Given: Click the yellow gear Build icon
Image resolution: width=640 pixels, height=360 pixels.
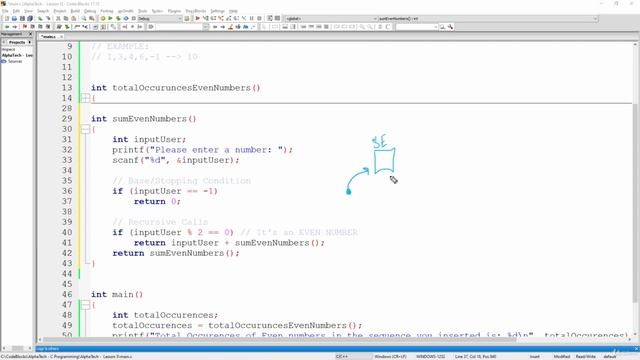Looking at the screenshot, I should click(103, 18).
